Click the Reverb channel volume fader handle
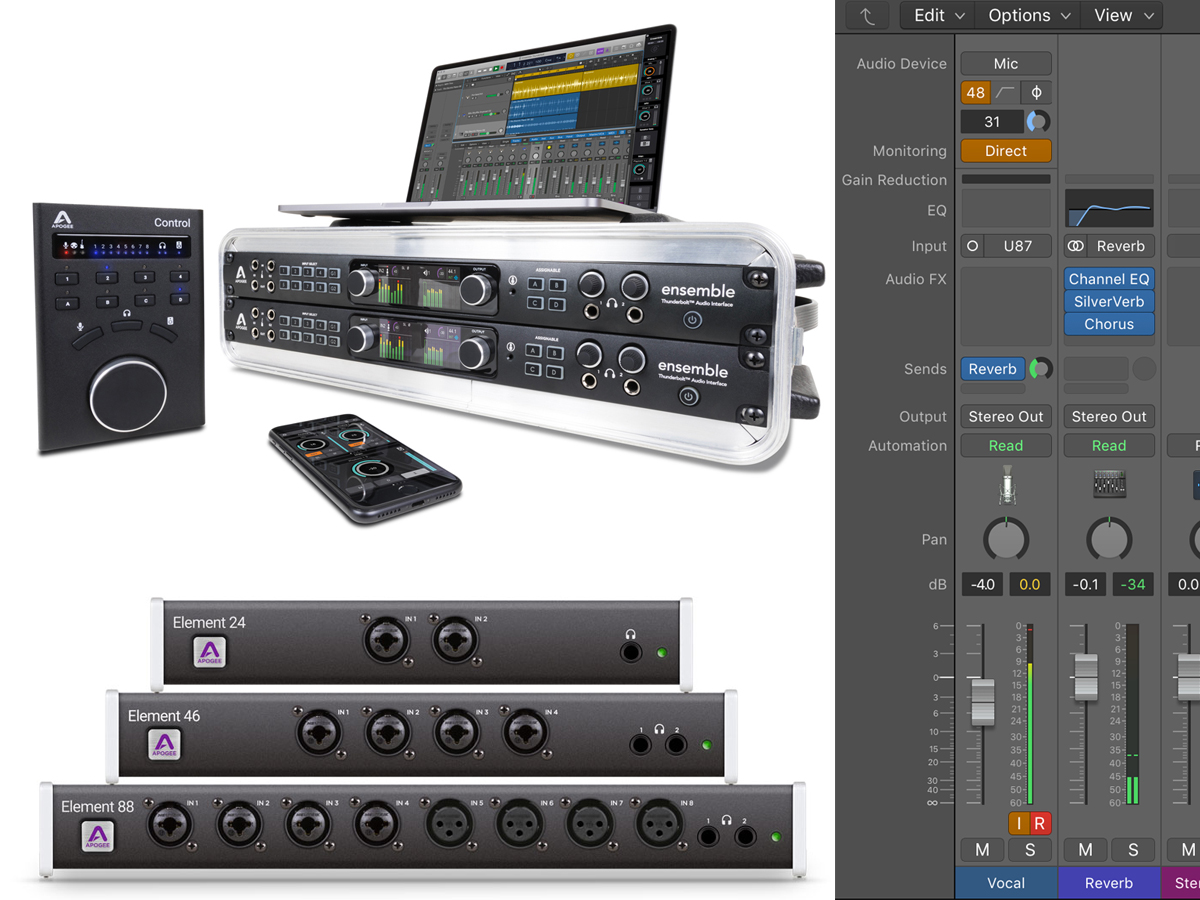Screen dimensions: 1200x900 (1085, 677)
